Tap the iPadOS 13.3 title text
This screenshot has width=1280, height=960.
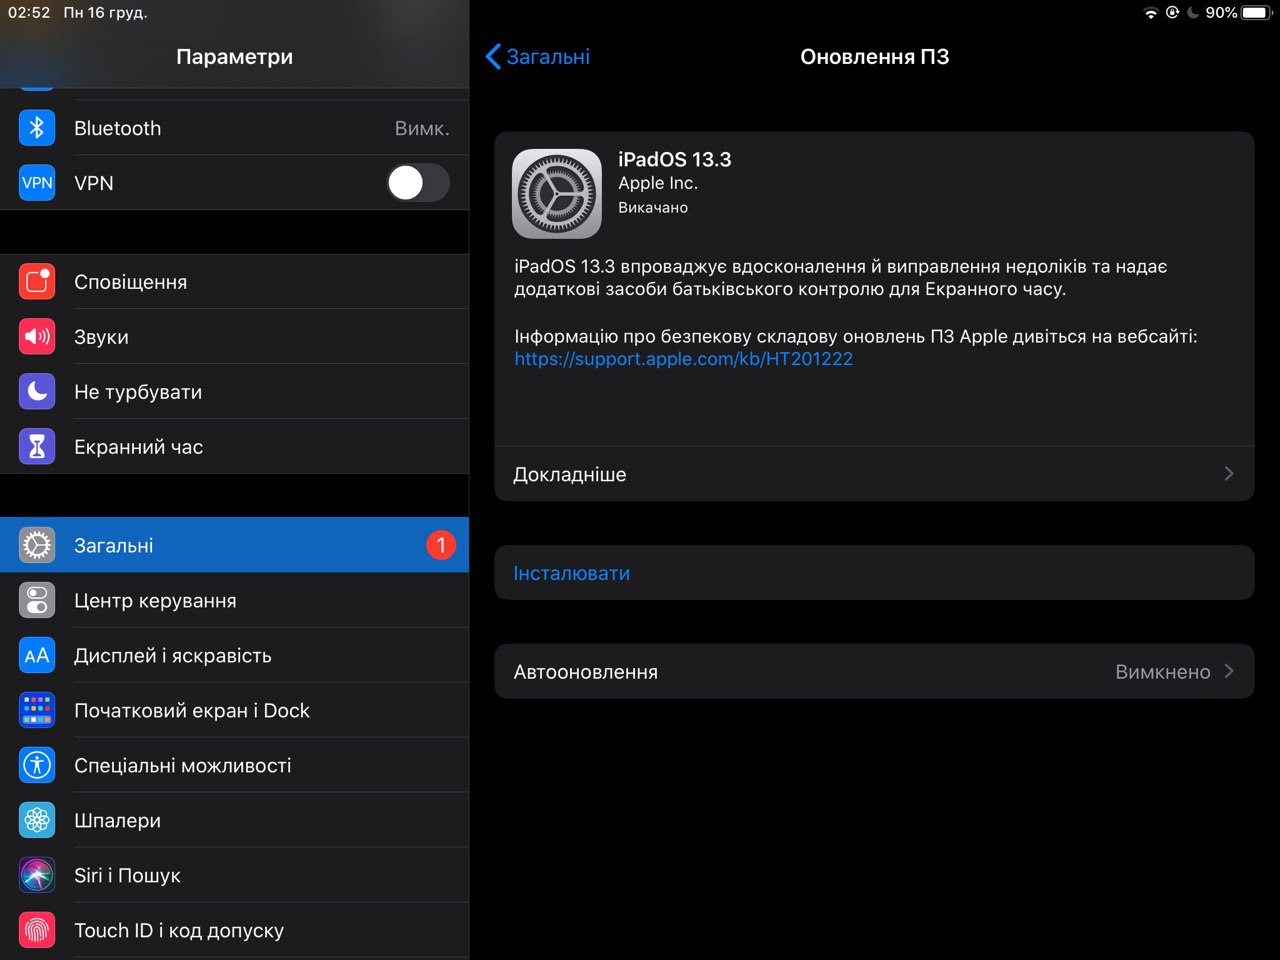pyautogui.click(x=675, y=159)
